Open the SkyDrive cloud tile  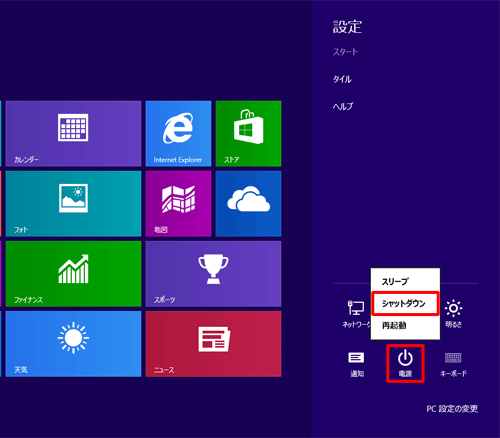(x=248, y=204)
